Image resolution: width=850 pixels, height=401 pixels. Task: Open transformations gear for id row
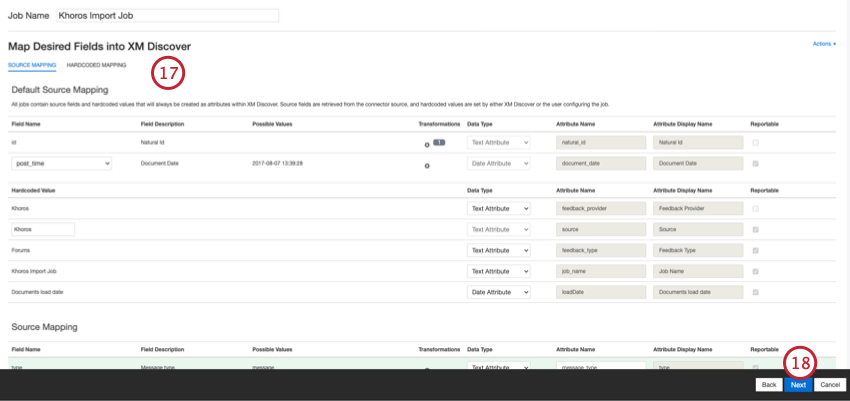click(427, 145)
